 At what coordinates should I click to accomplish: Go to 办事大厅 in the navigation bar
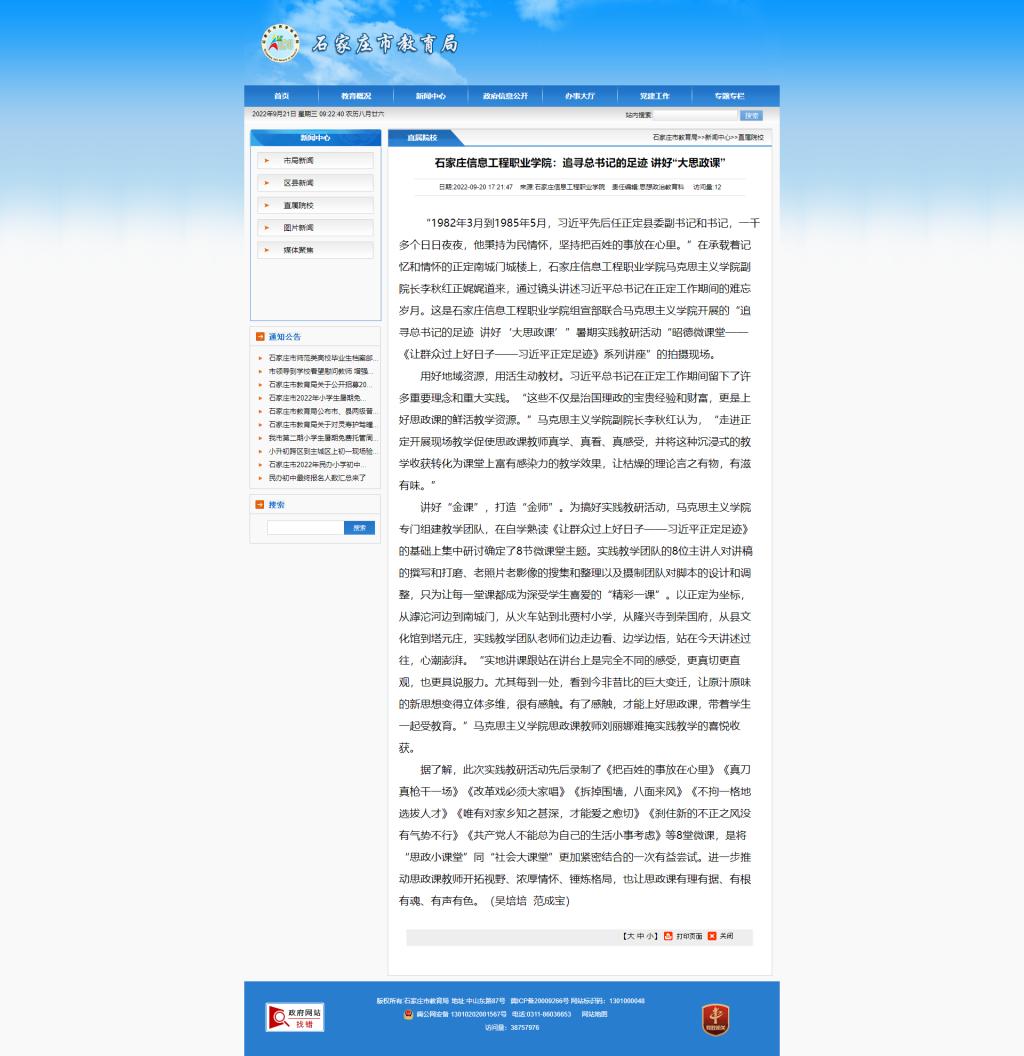[579, 96]
